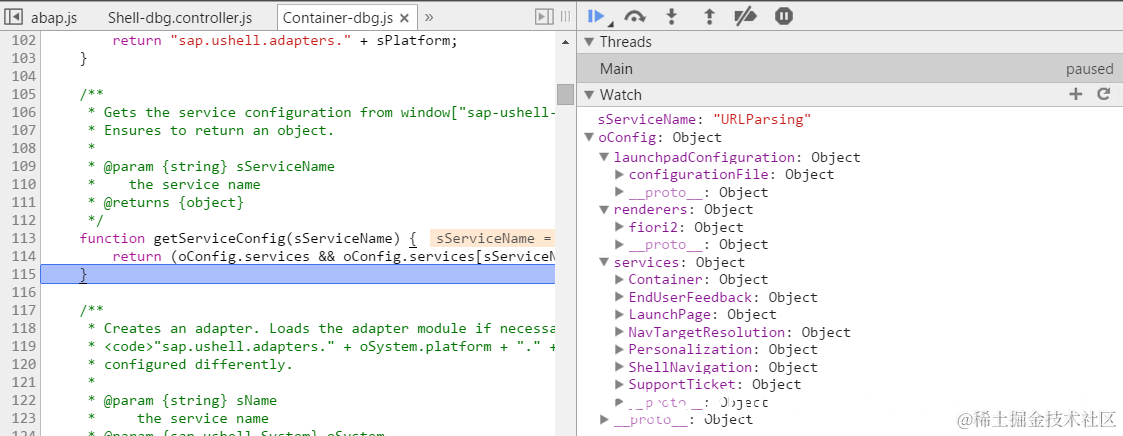Deactivate breakpoints
The width and height of the screenshot is (1123, 436).
click(x=746, y=16)
